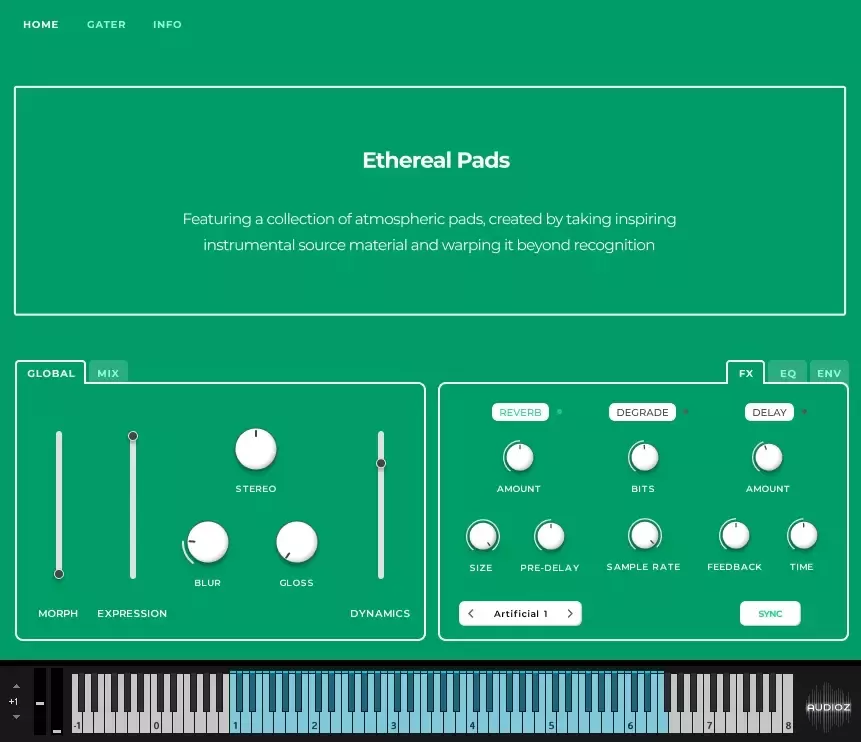861x742 pixels.
Task: Click the EXPRESSION slider handle
Action: tap(133, 436)
